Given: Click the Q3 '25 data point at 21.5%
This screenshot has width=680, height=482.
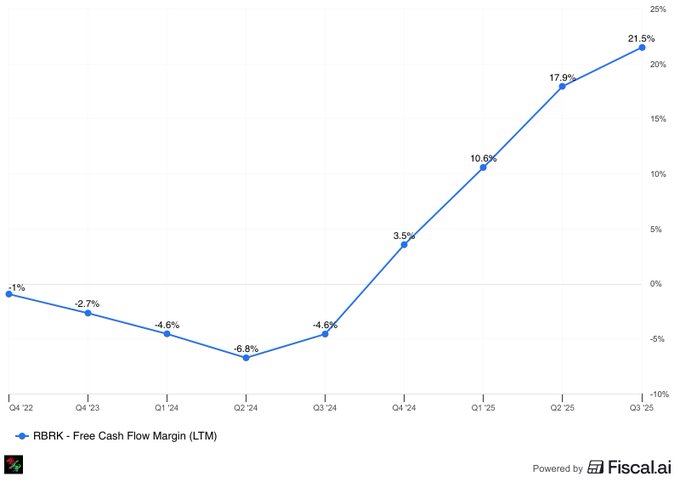Looking at the screenshot, I should (x=641, y=47).
